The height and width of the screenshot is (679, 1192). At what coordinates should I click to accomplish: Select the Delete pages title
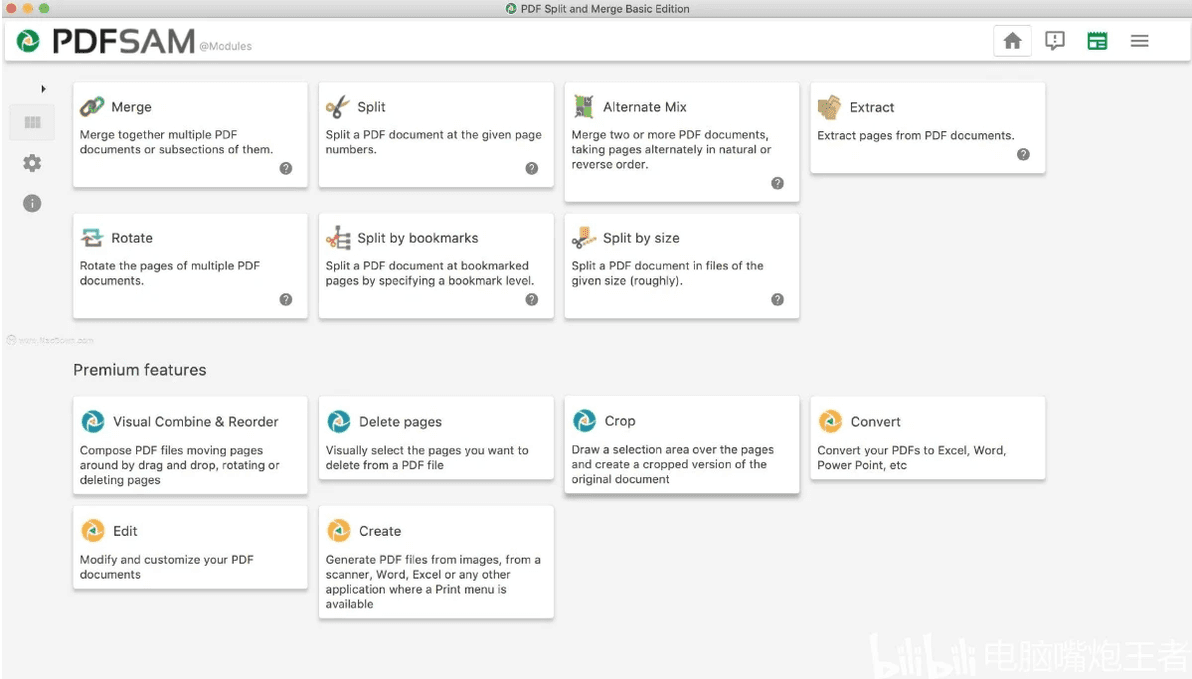click(x=400, y=422)
